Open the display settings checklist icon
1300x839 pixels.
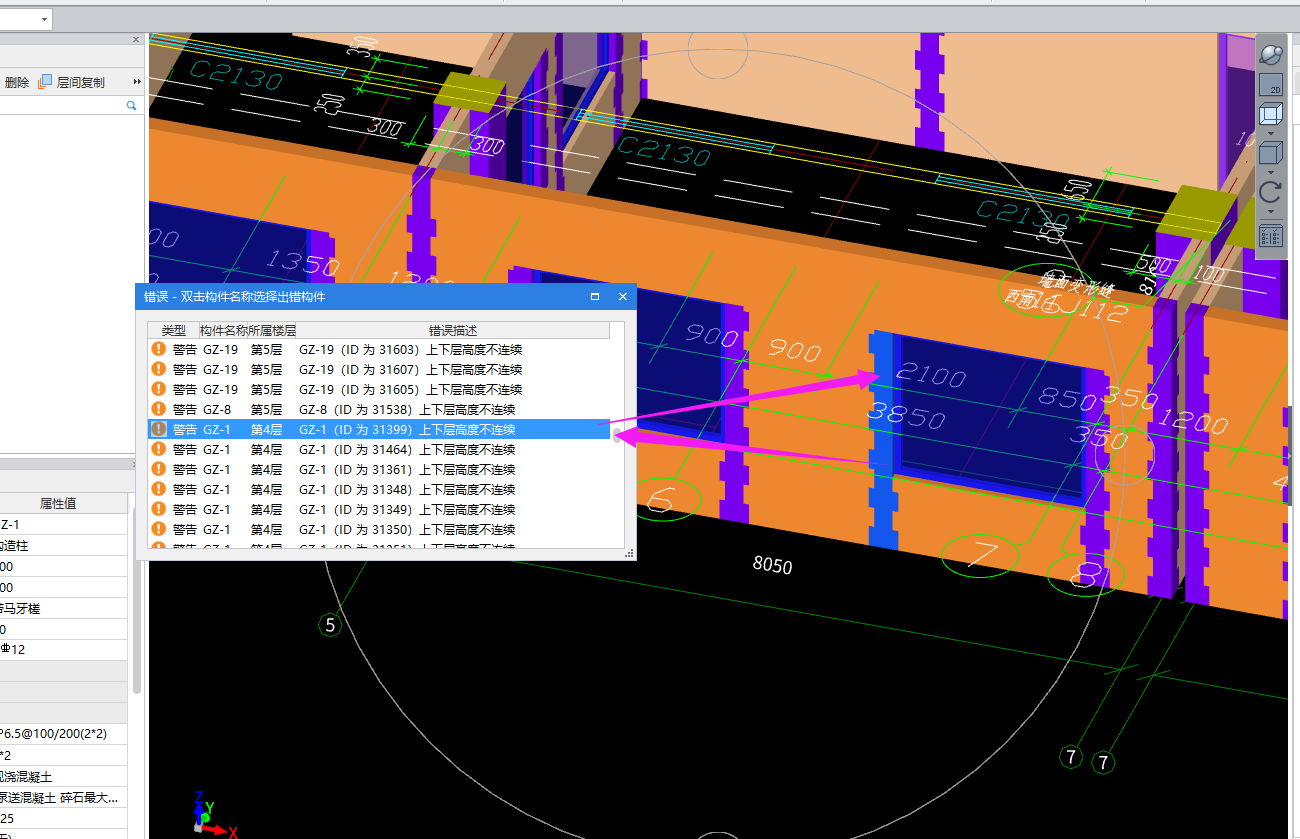point(1270,236)
